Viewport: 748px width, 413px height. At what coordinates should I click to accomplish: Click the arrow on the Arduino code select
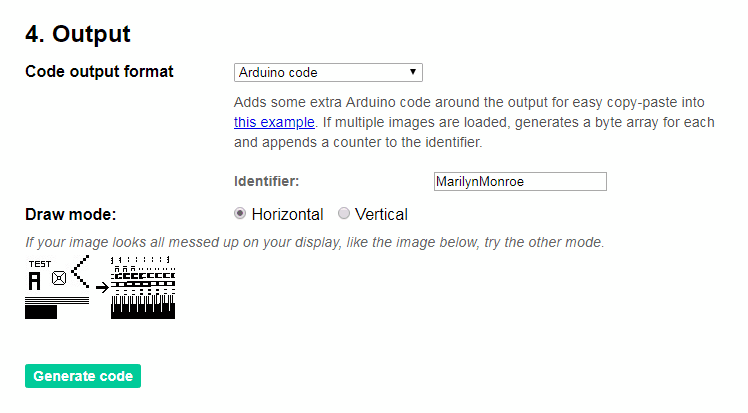pos(413,72)
